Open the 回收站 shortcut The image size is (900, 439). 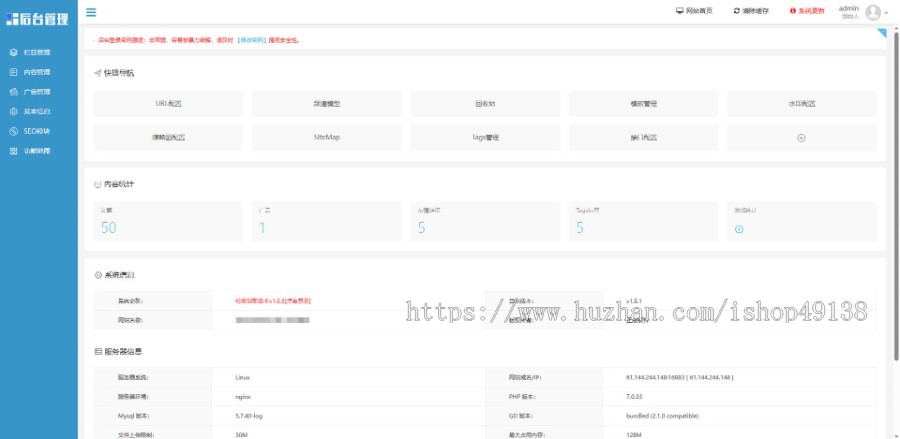[x=485, y=104]
